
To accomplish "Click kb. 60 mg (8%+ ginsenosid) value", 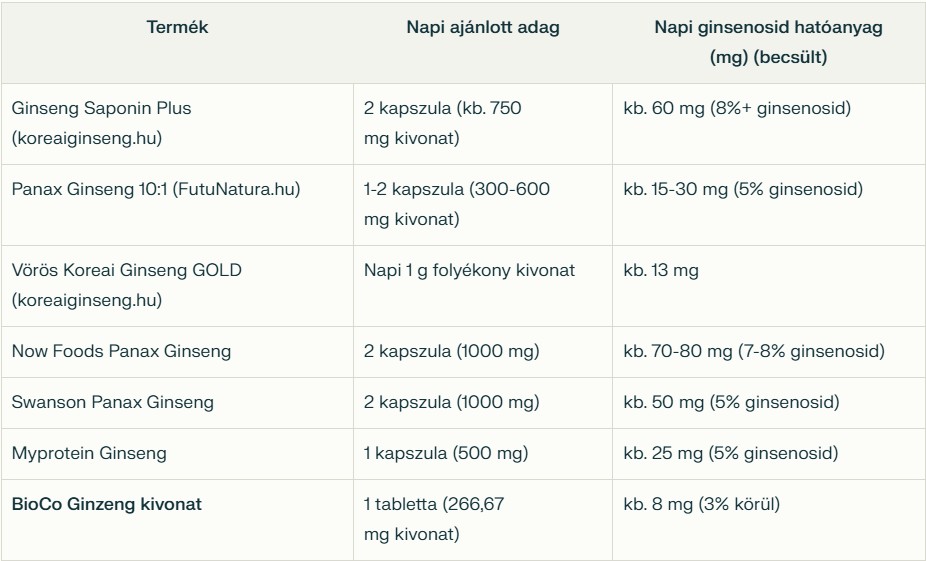I will (736, 108).
